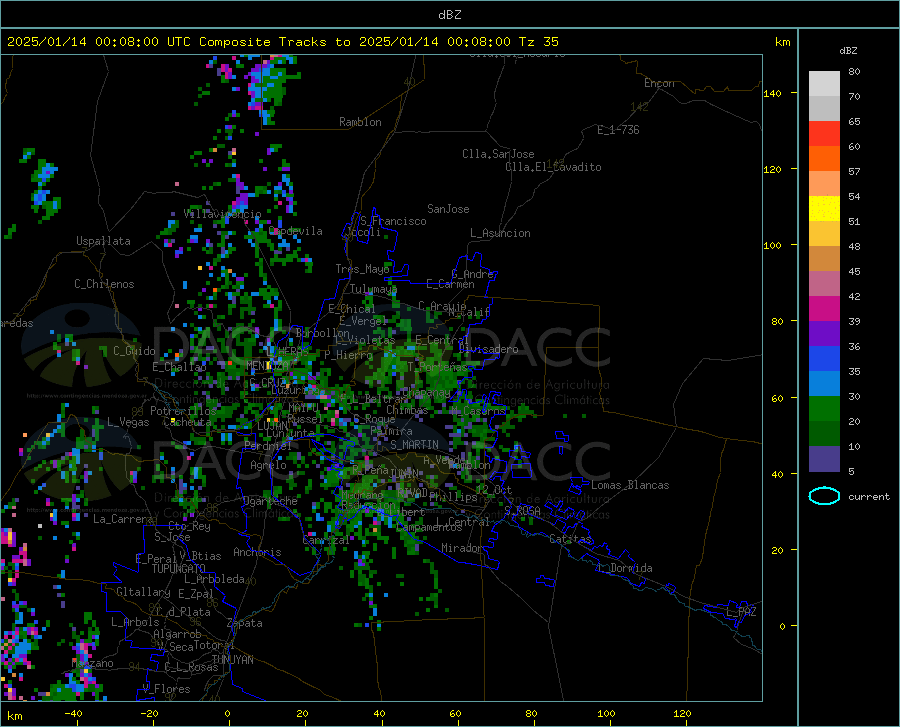Screen dimensions: 900x727
Task: Select the magenta 42-39 dBZ legend swatch
Action: [824, 309]
